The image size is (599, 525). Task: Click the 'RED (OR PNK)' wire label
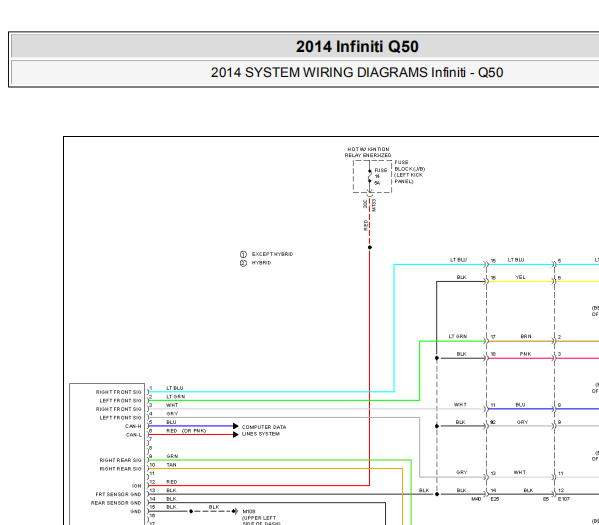[x=186, y=431]
